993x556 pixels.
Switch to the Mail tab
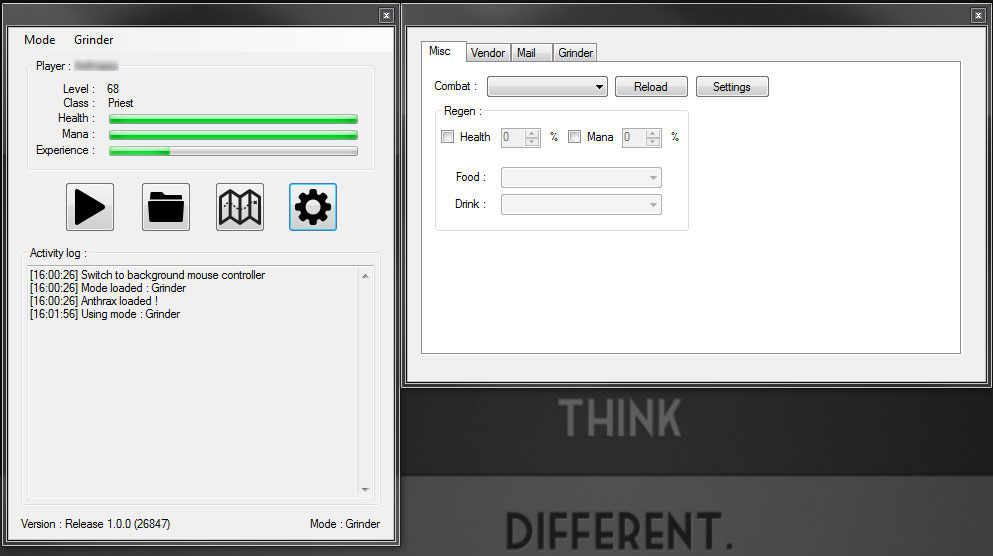526,53
